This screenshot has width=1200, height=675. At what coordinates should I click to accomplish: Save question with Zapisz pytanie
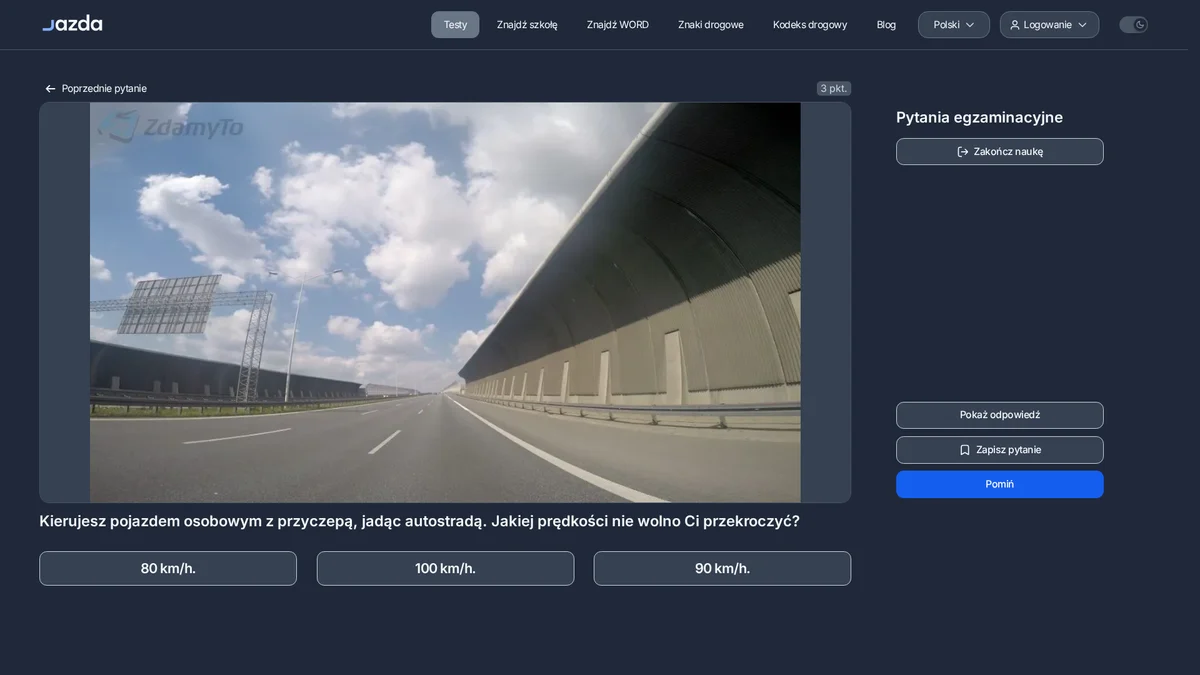click(x=1000, y=450)
